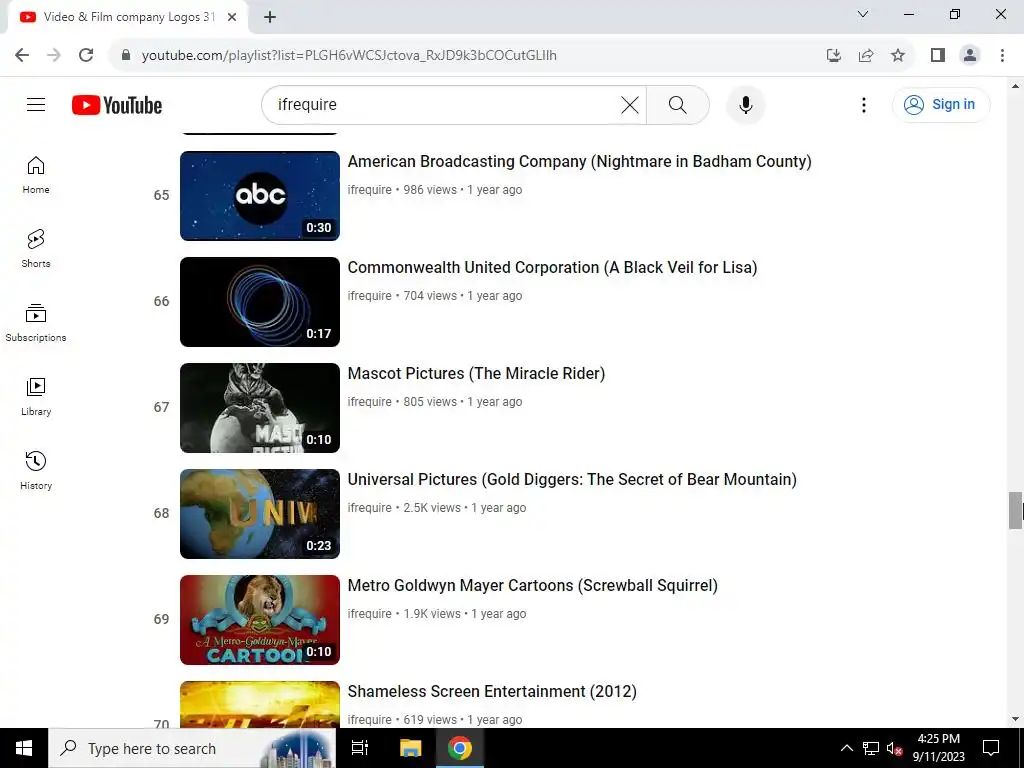1024x768 pixels.
Task: Open the Chrome three-dot menu
Action: tap(1002, 55)
